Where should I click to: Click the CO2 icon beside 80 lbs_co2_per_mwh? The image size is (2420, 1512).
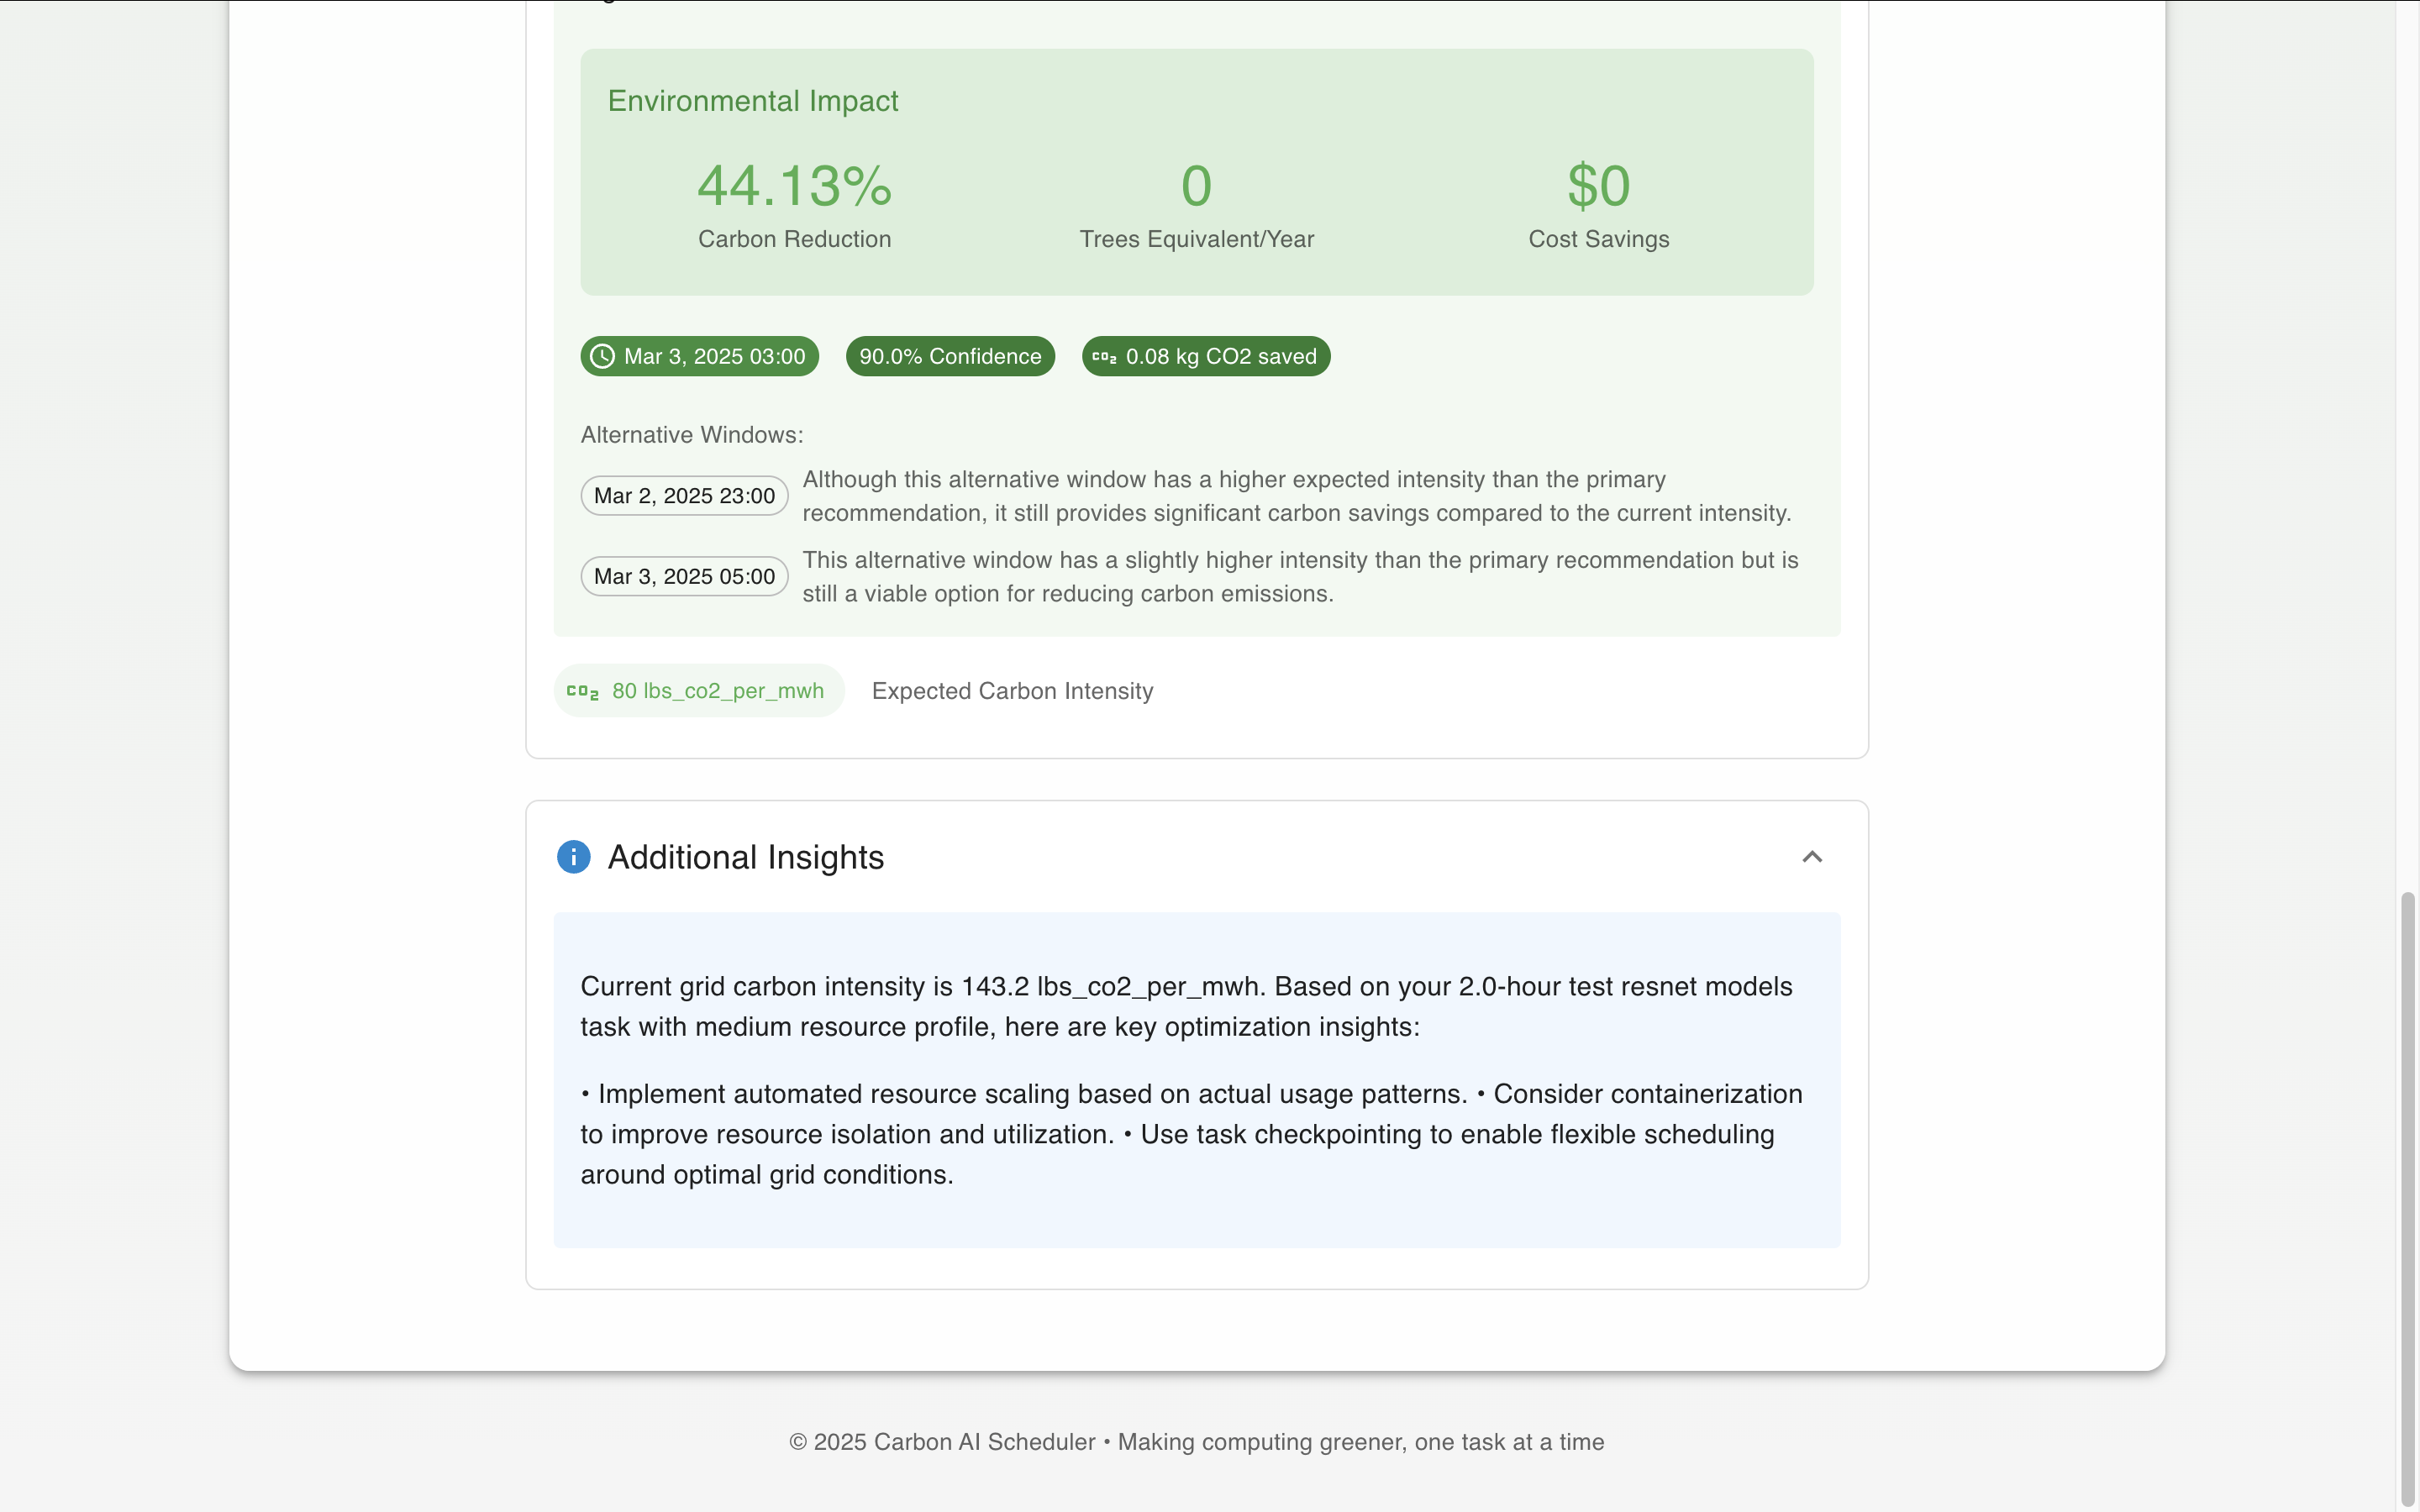point(582,691)
